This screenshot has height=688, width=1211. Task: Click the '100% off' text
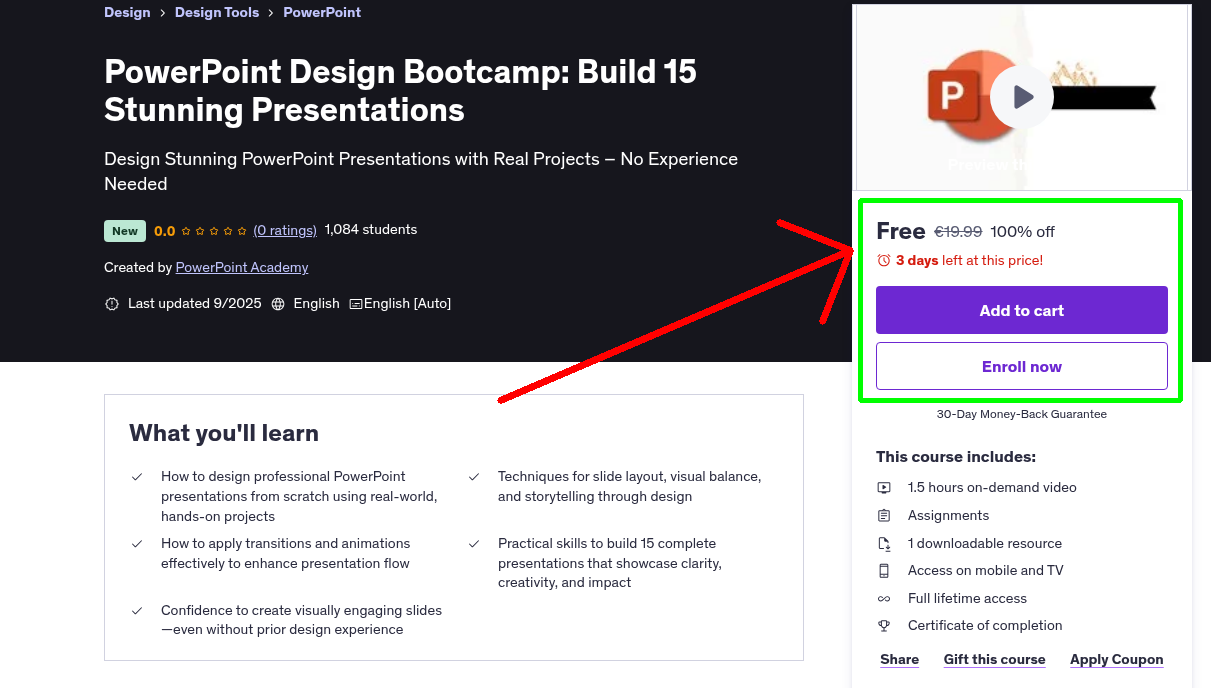click(x=1022, y=232)
